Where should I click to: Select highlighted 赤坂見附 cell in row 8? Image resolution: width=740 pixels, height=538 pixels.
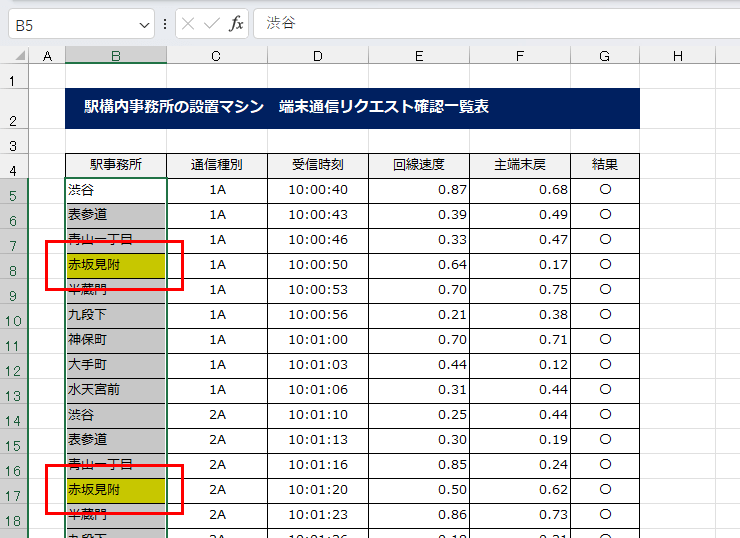point(116,265)
